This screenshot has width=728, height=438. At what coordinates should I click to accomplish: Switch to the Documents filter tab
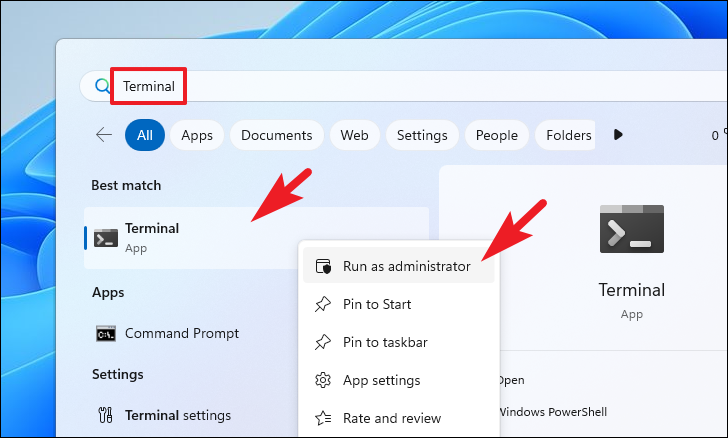click(277, 135)
